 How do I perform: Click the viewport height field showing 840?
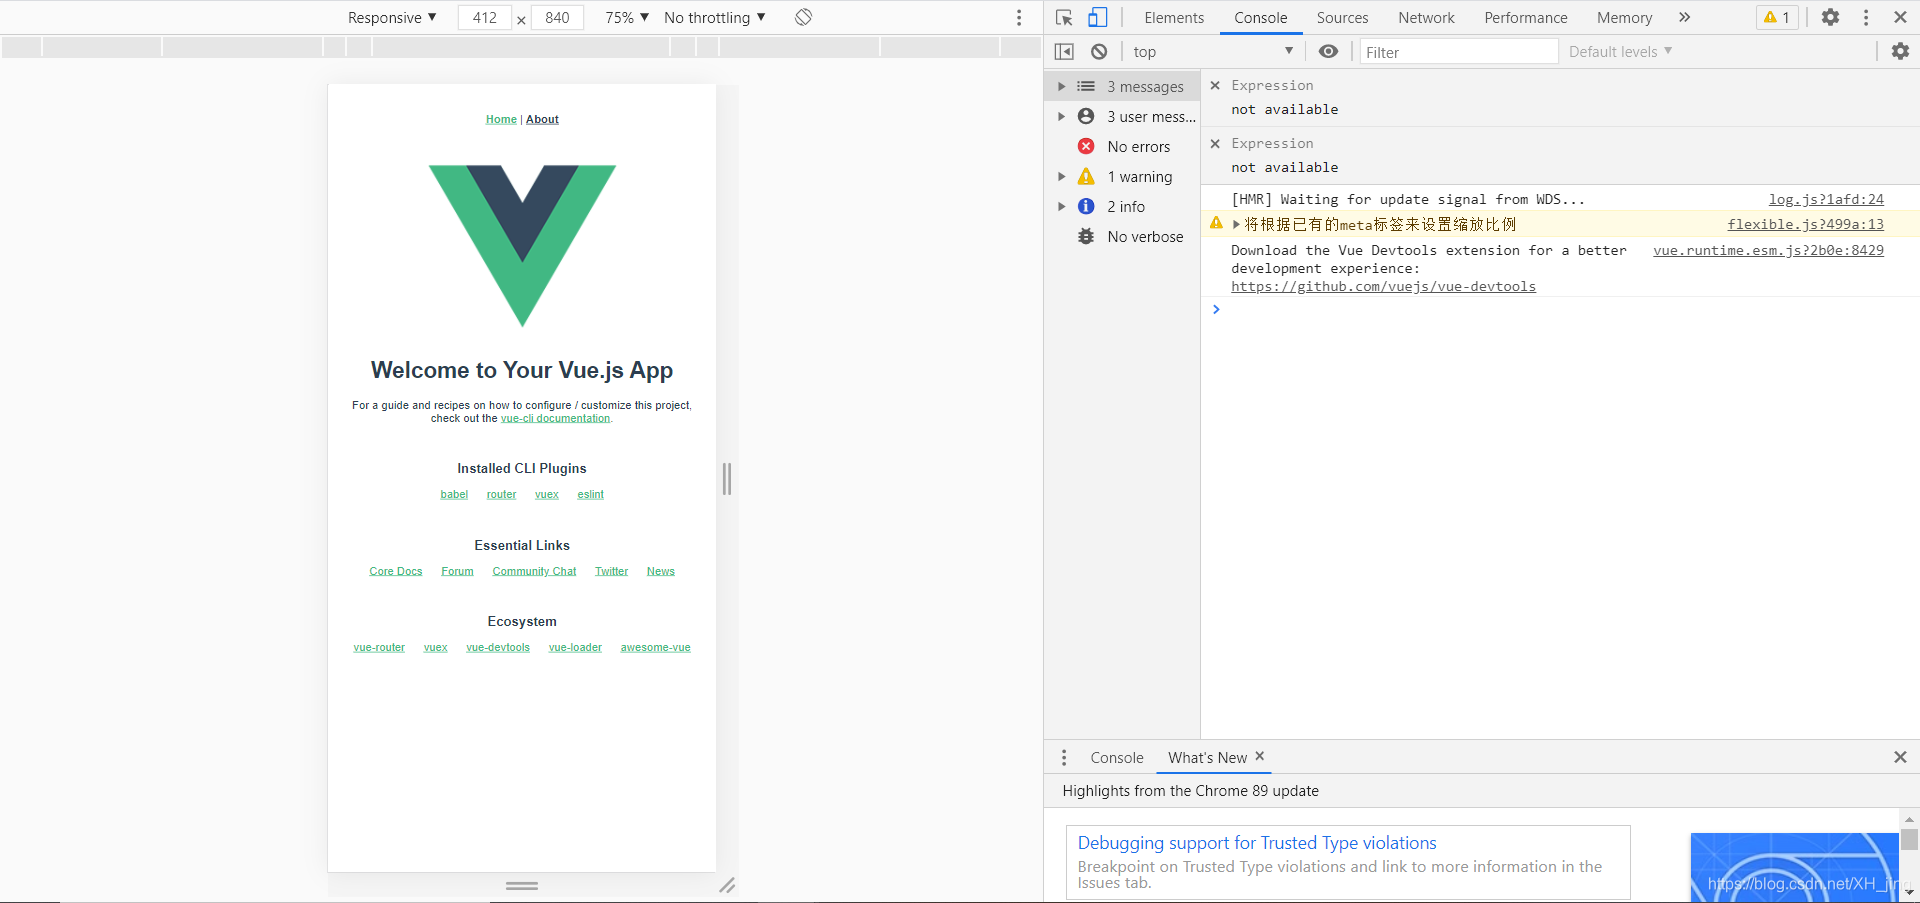[x=557, y=18]
